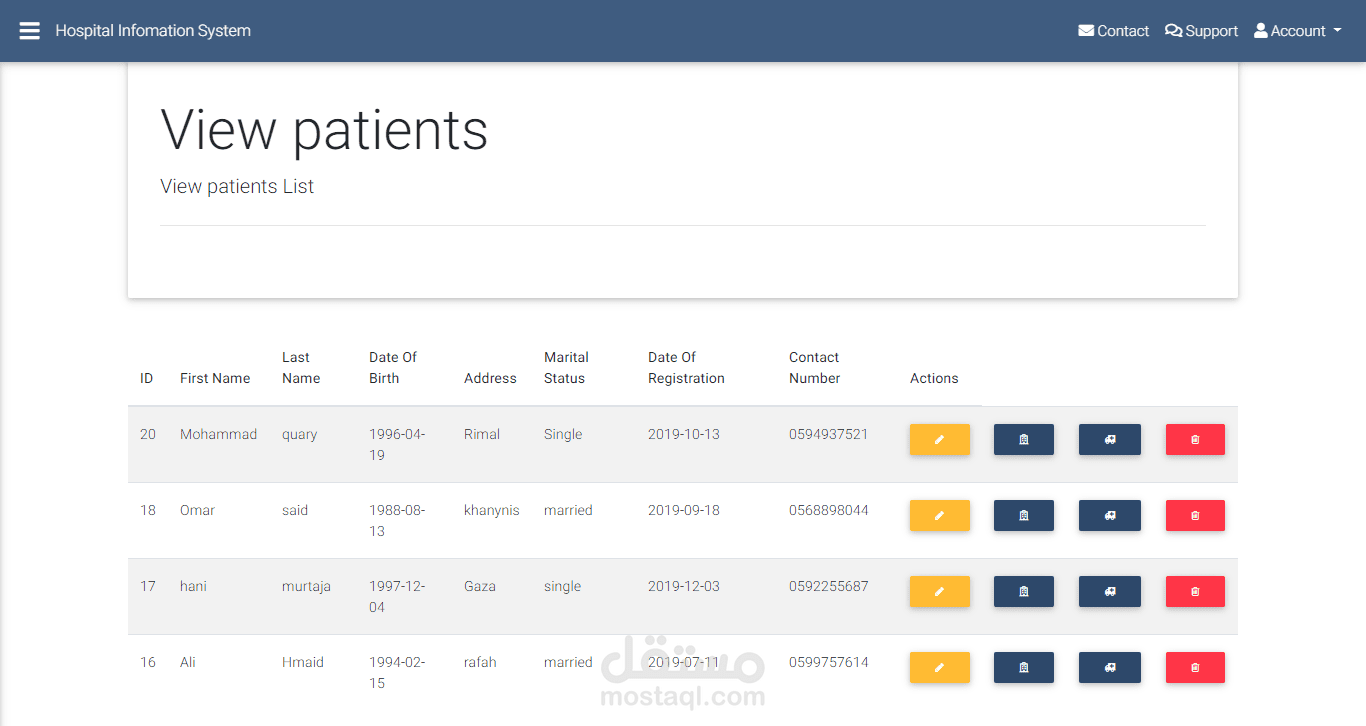The width and height of the screenshot is (1366, 726).
Task: Click the ambulance button for patient Mohammad
Action: (x=1109, y=440)
